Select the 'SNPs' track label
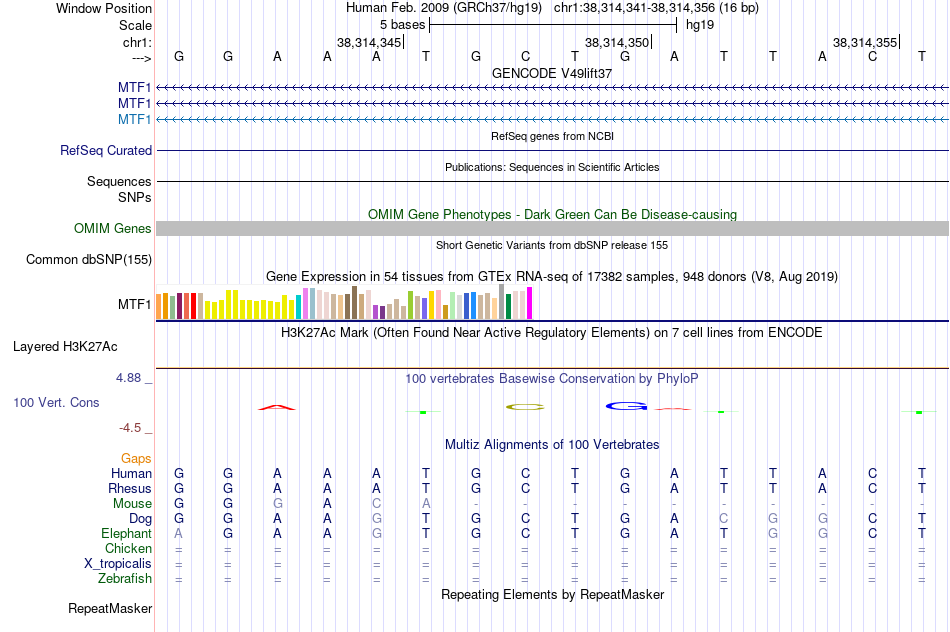Viewport: 950px width, 632px height. tap(135, 198)
